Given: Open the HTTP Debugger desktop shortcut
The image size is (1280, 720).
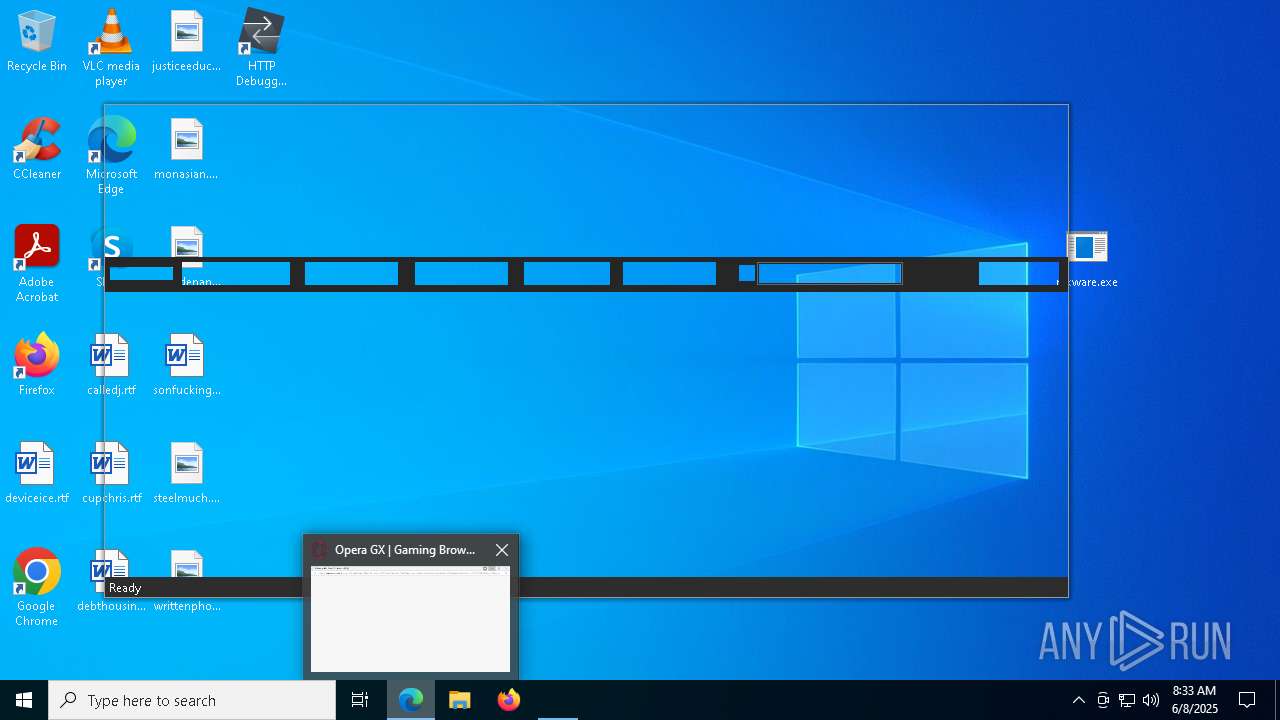Looking at the screenshot, I should click(x=261, y=48).
